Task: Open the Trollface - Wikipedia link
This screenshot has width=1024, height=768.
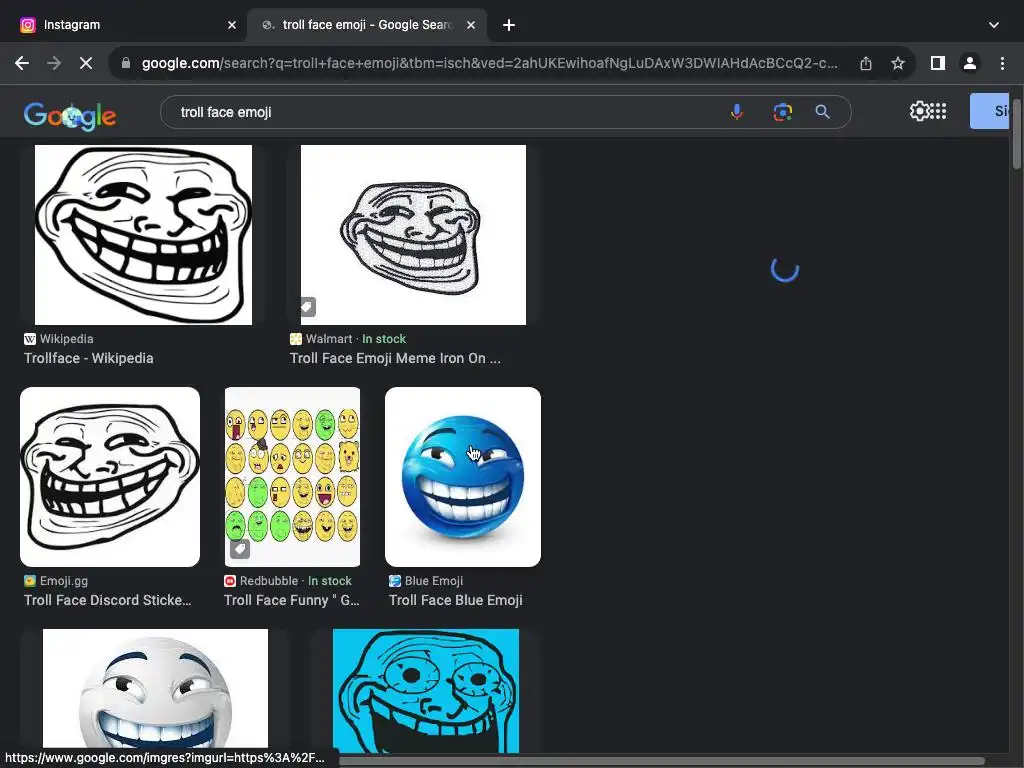Action: pos(89,358)
